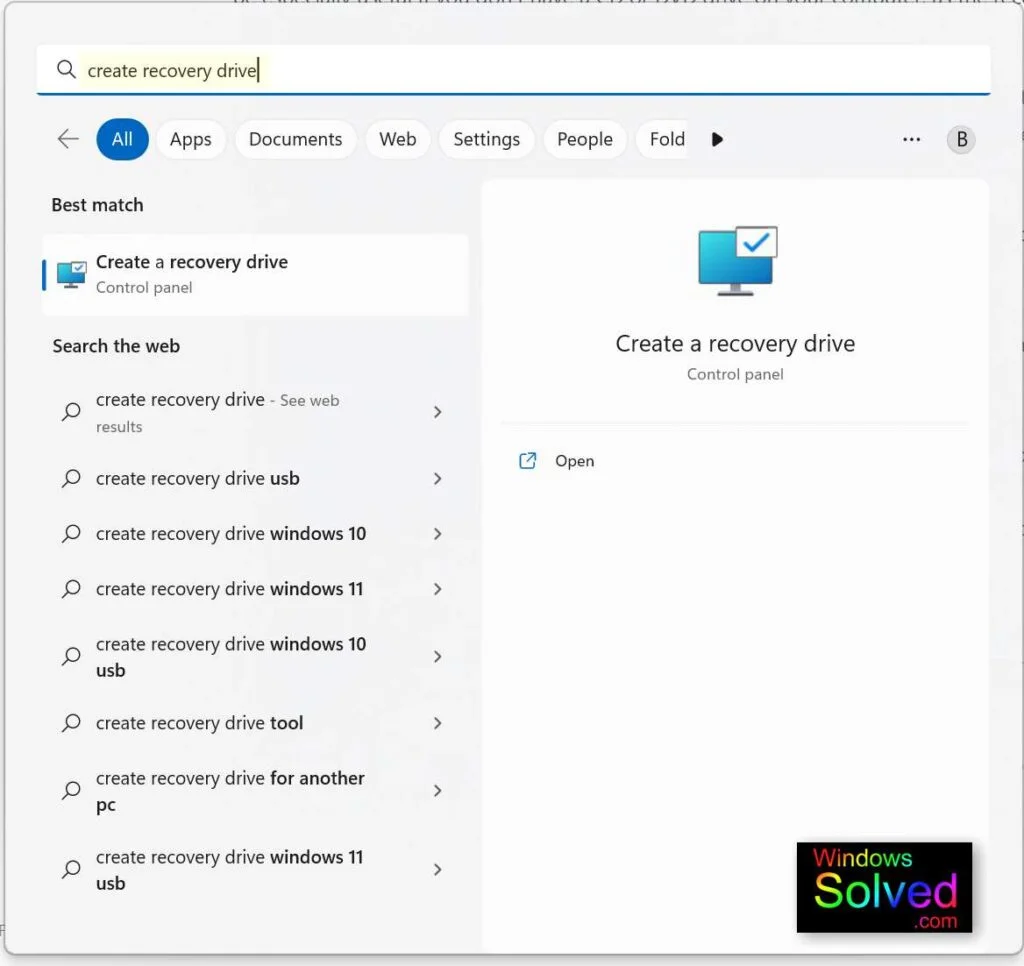Select 'create recovery drive usb' suggestion
The height and width of the screenshot is (966, 1024).
pyautogui.click(x=255, y=479)
